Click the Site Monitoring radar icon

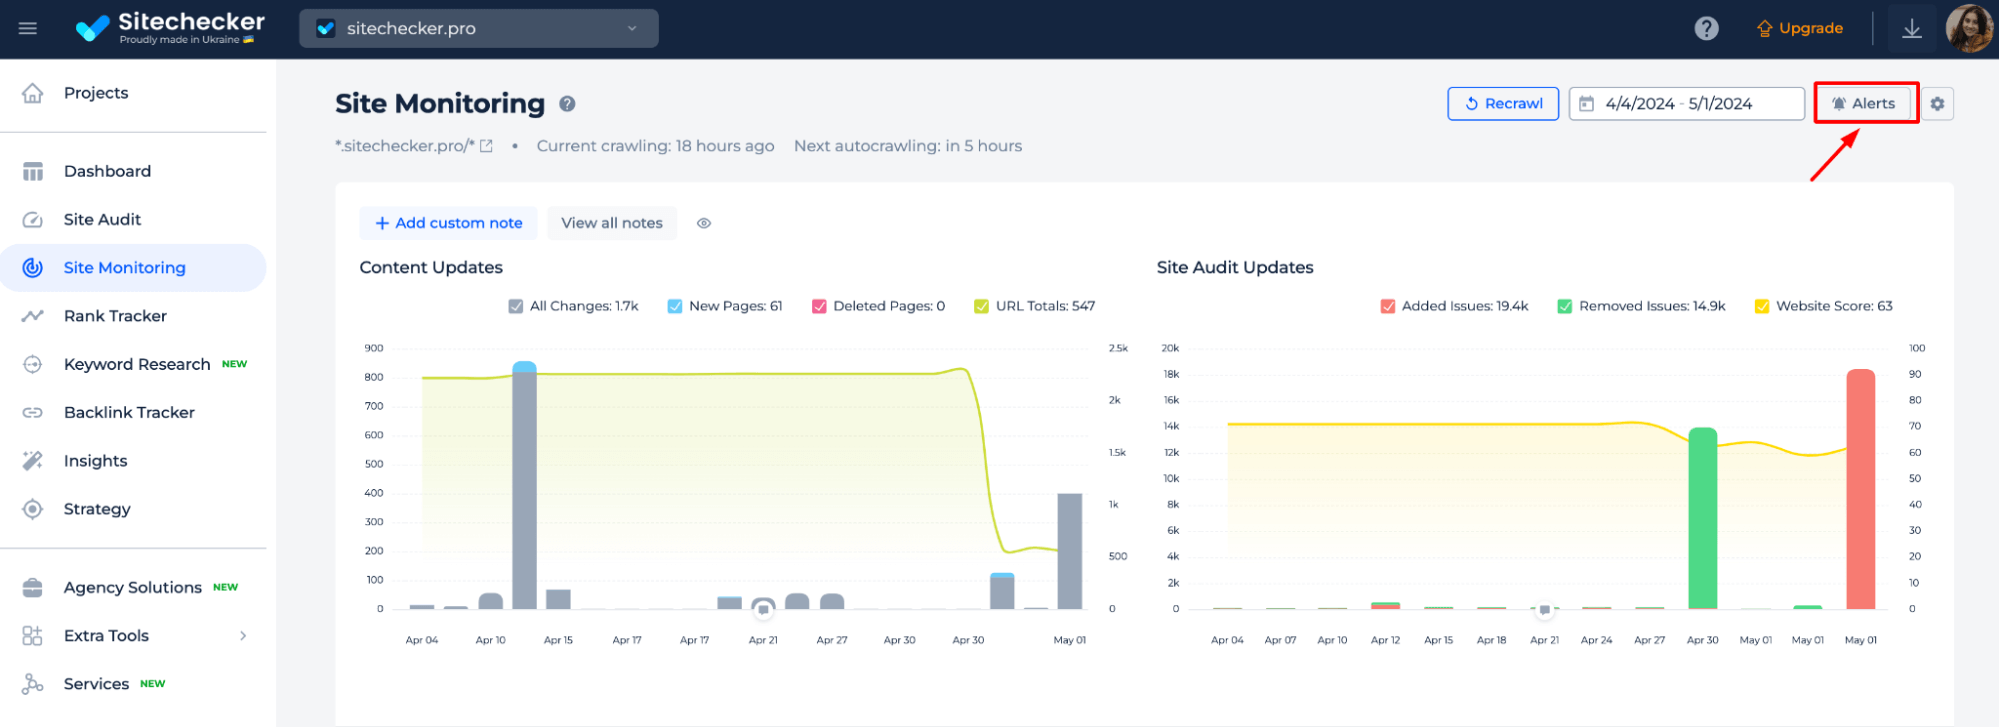[33, 268]
